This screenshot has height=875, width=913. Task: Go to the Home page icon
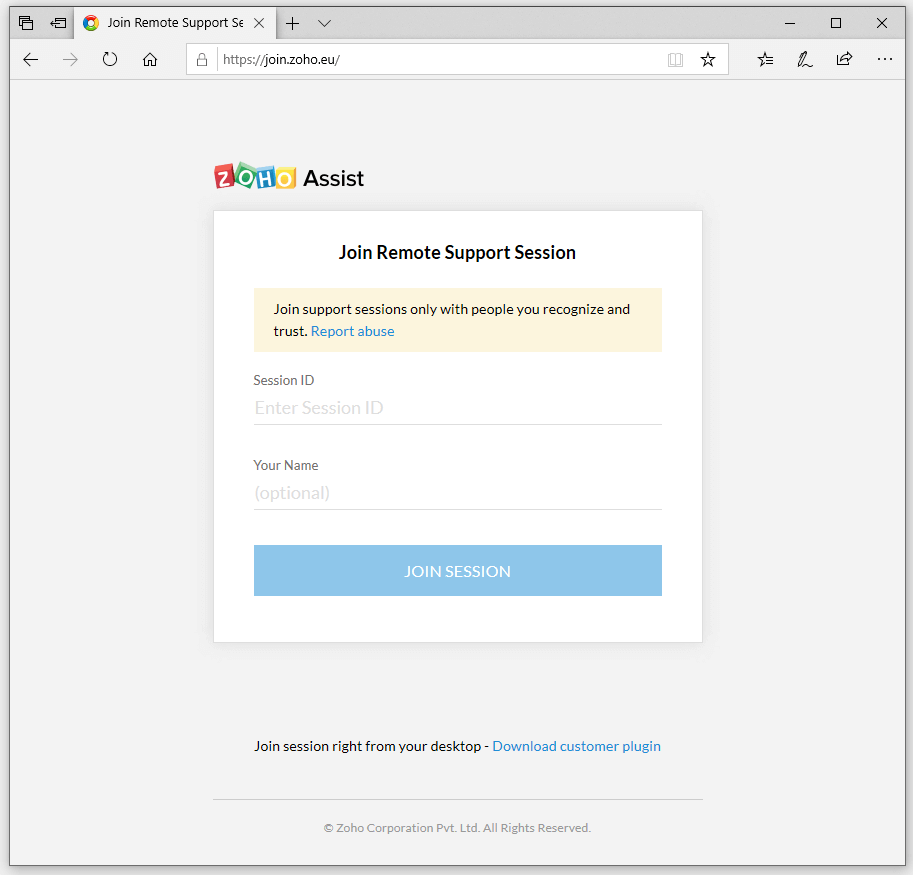click(150, 60)
